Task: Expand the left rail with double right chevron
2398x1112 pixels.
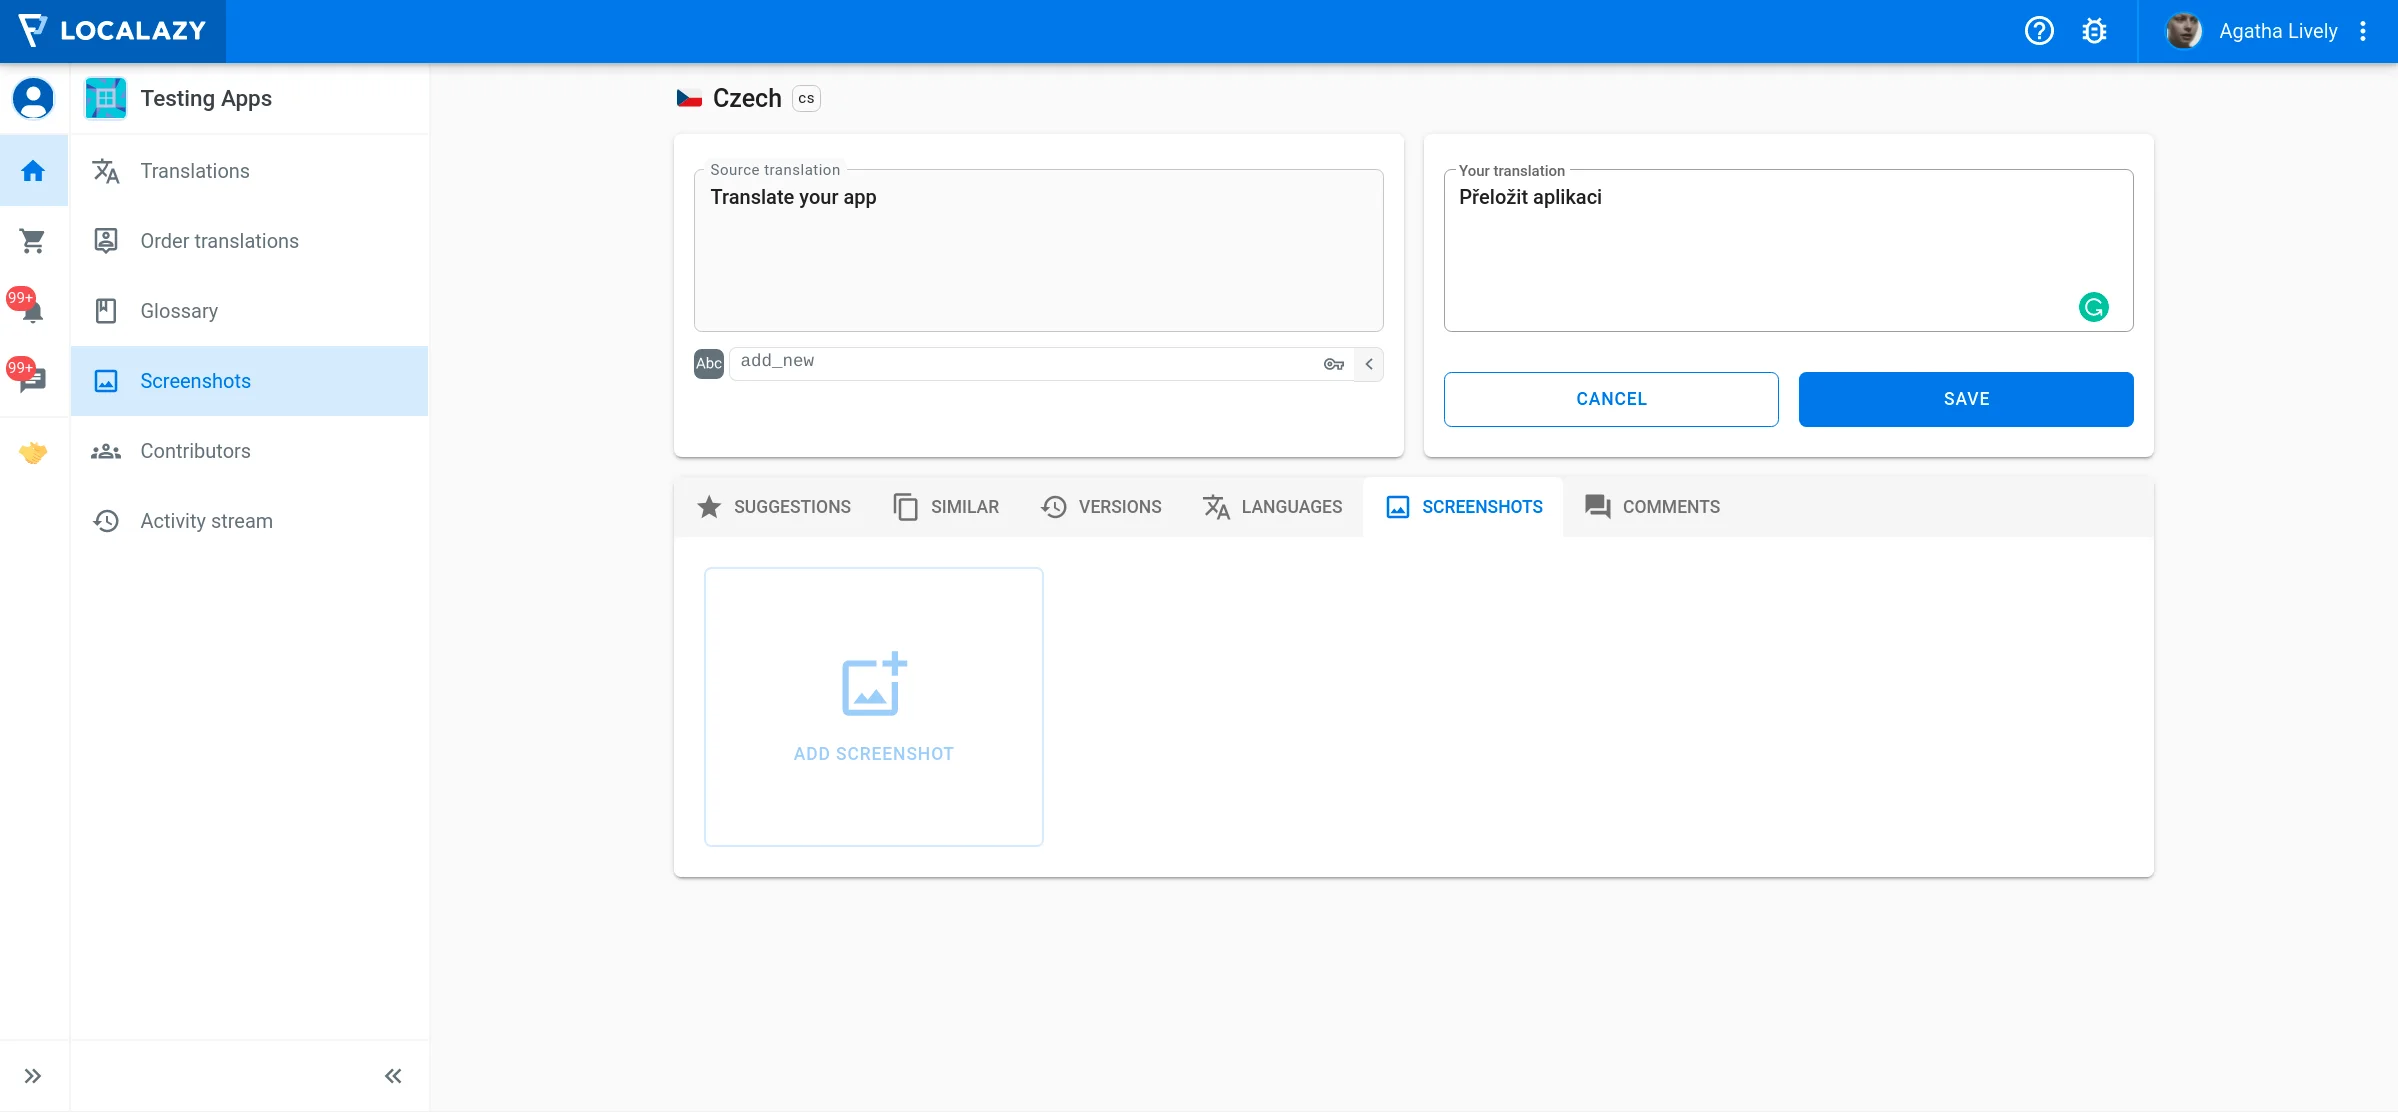Action: pos(33,1076)
